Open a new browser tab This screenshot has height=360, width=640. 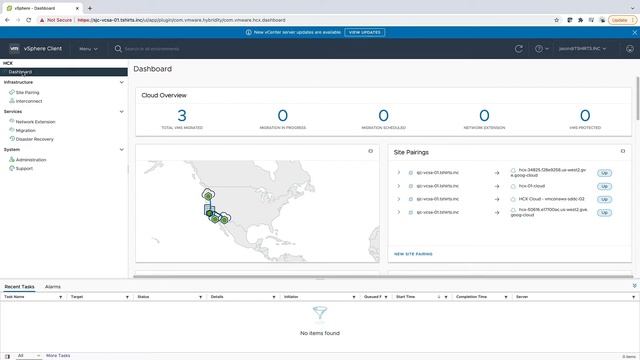click(x=90, y=8)
